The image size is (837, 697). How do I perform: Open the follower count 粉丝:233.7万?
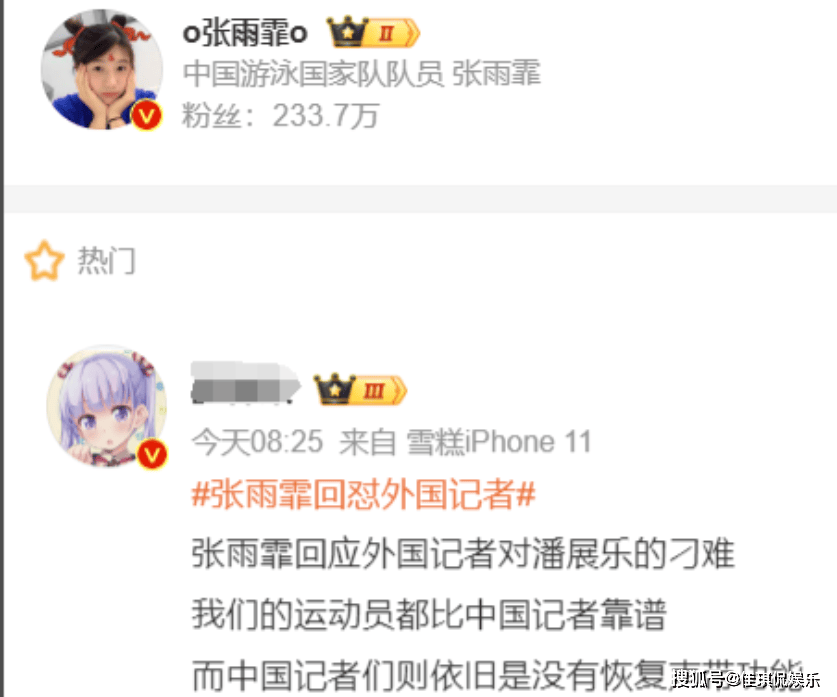[x=281, y=115]
